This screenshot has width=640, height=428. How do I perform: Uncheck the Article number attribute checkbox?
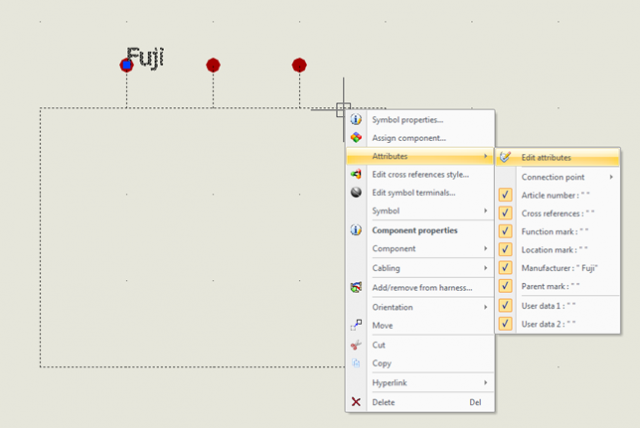pos(505,195)
